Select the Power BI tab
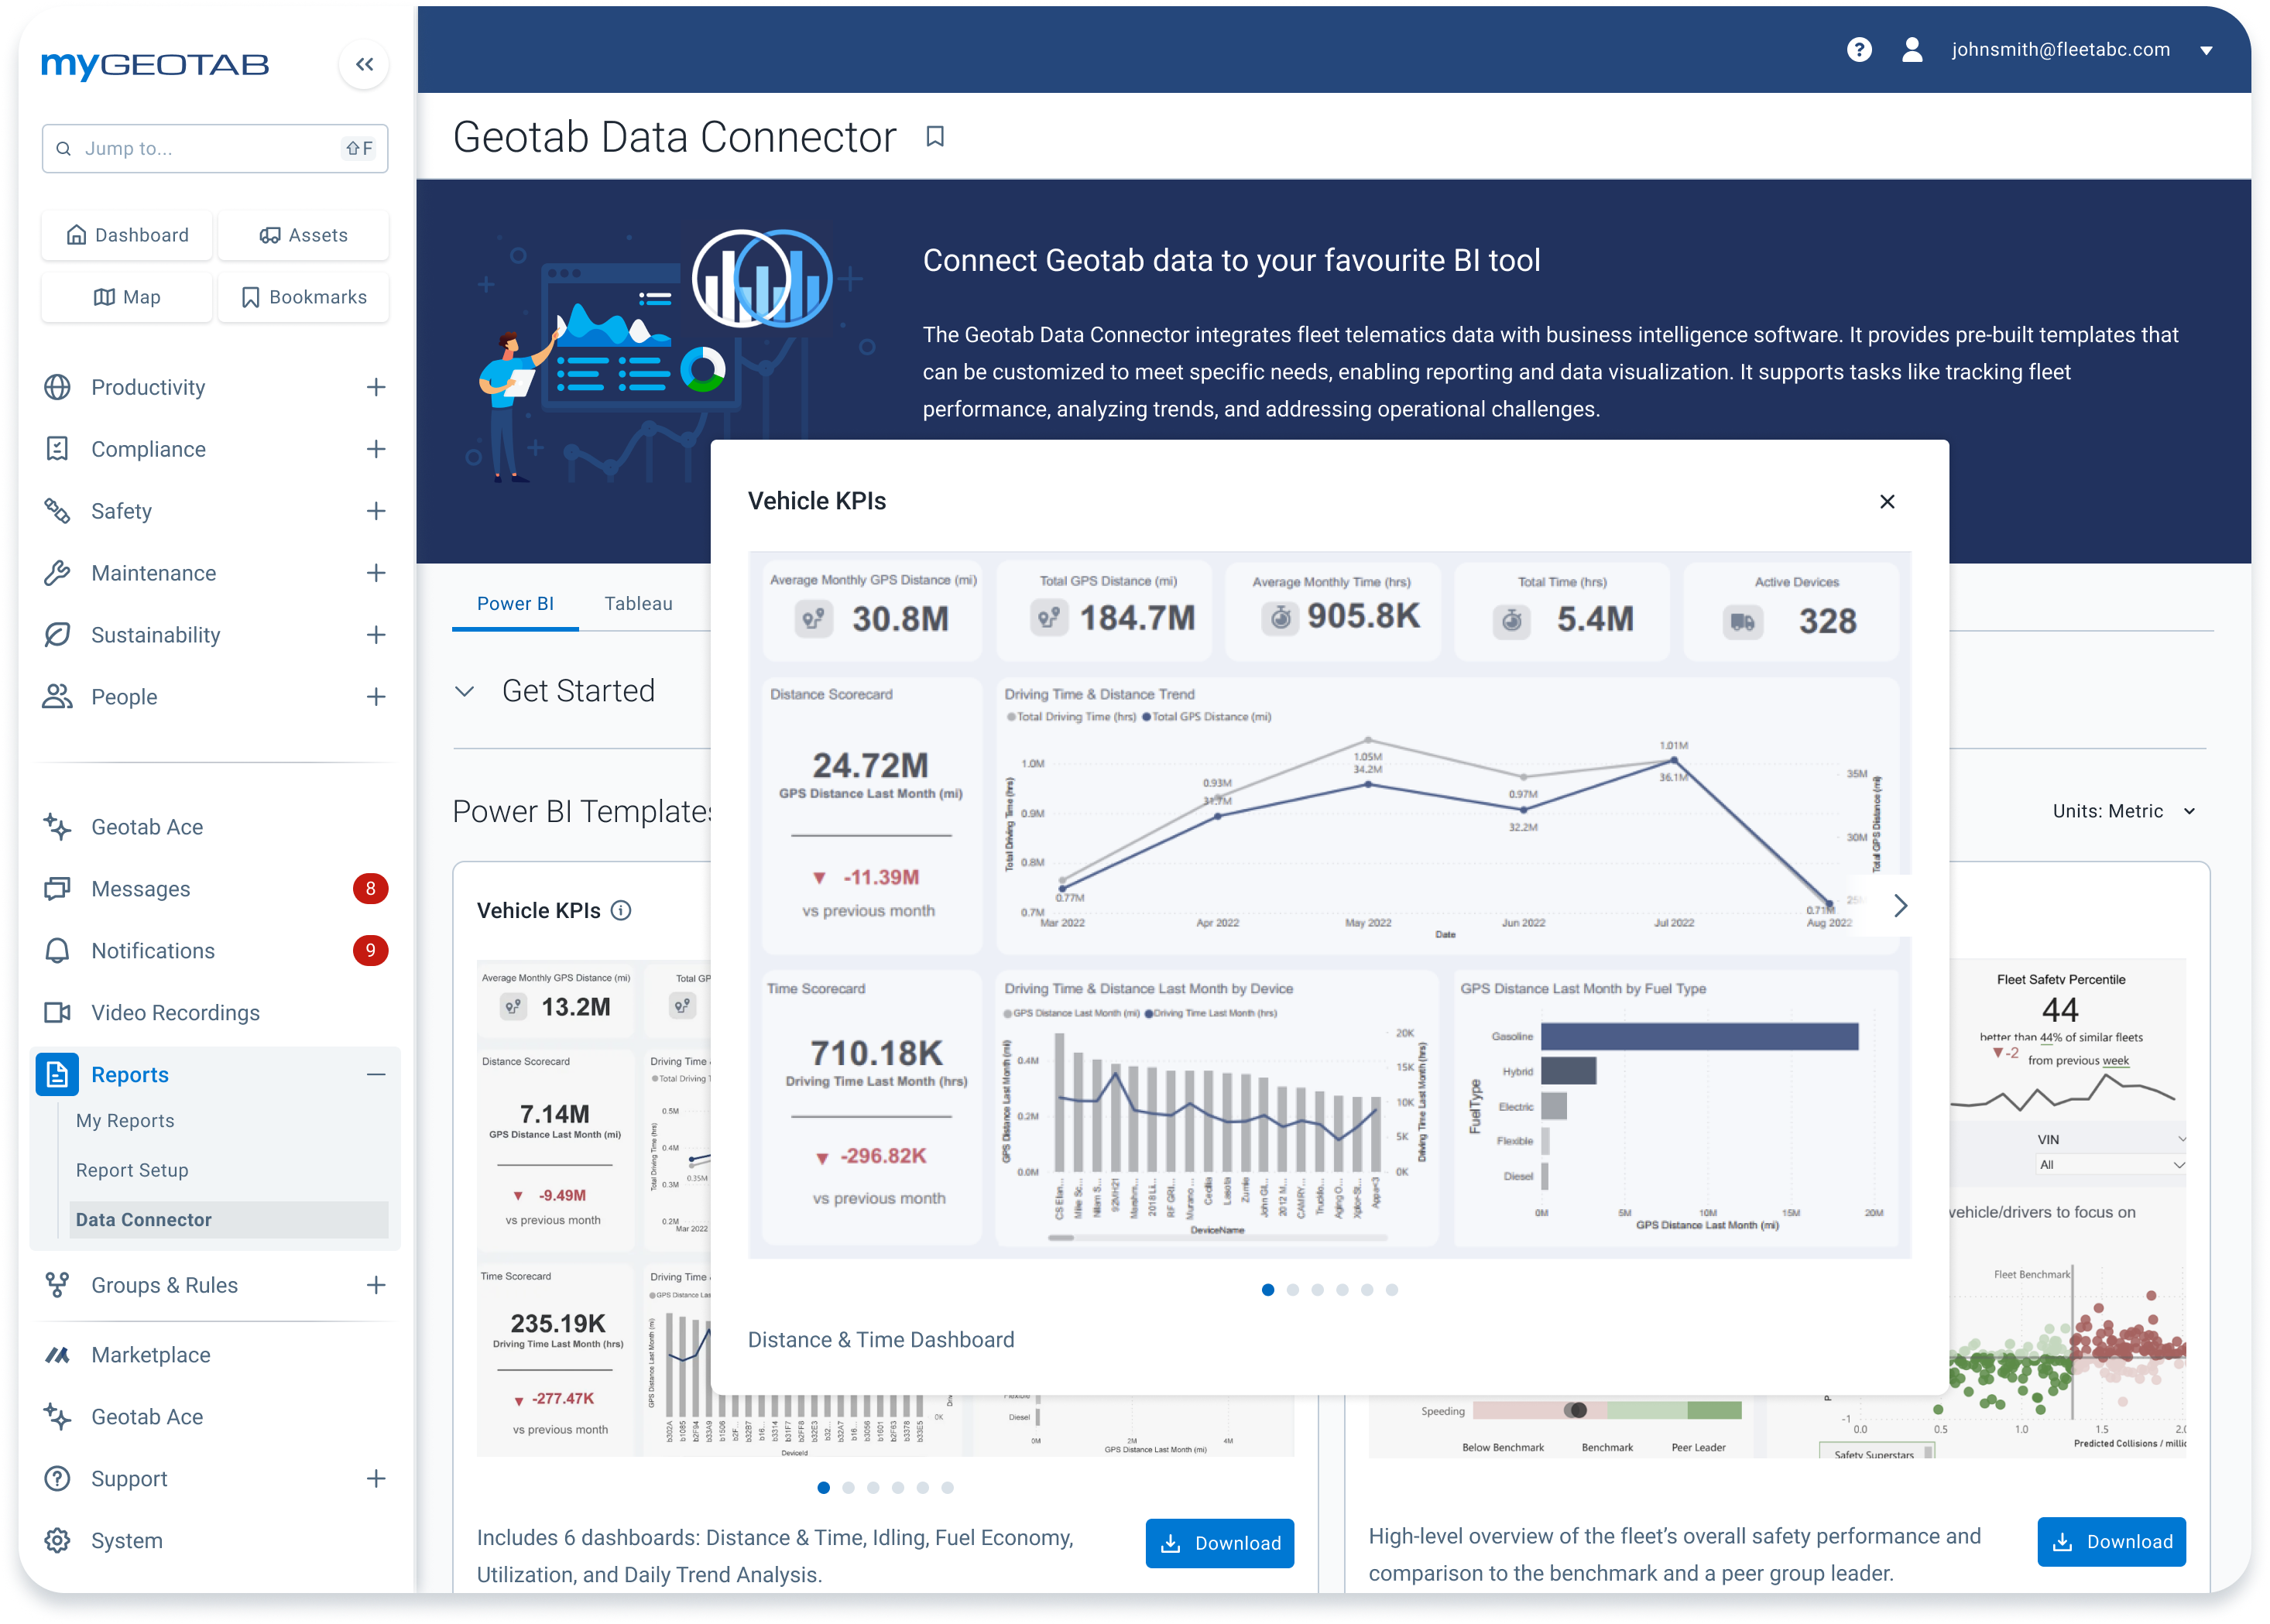This screenshot has height=1624, width=2270. [x=515, y=604]
